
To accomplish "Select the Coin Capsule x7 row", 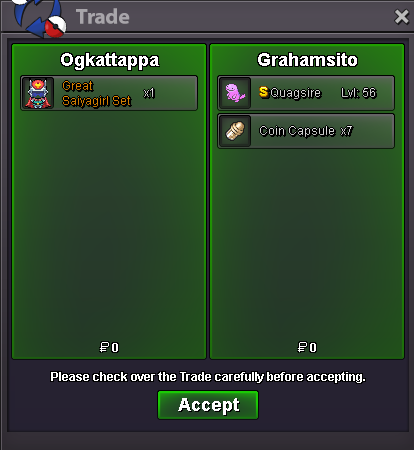I will coord(306,131).
